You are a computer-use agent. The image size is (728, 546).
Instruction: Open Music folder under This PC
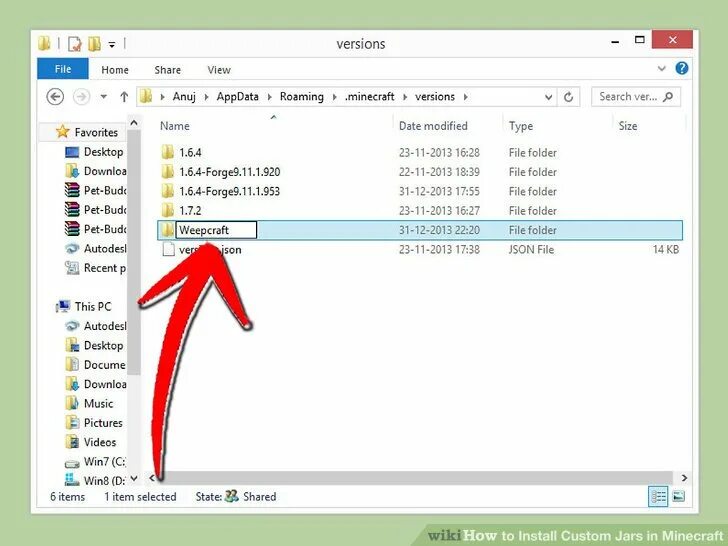pos(98,403)
